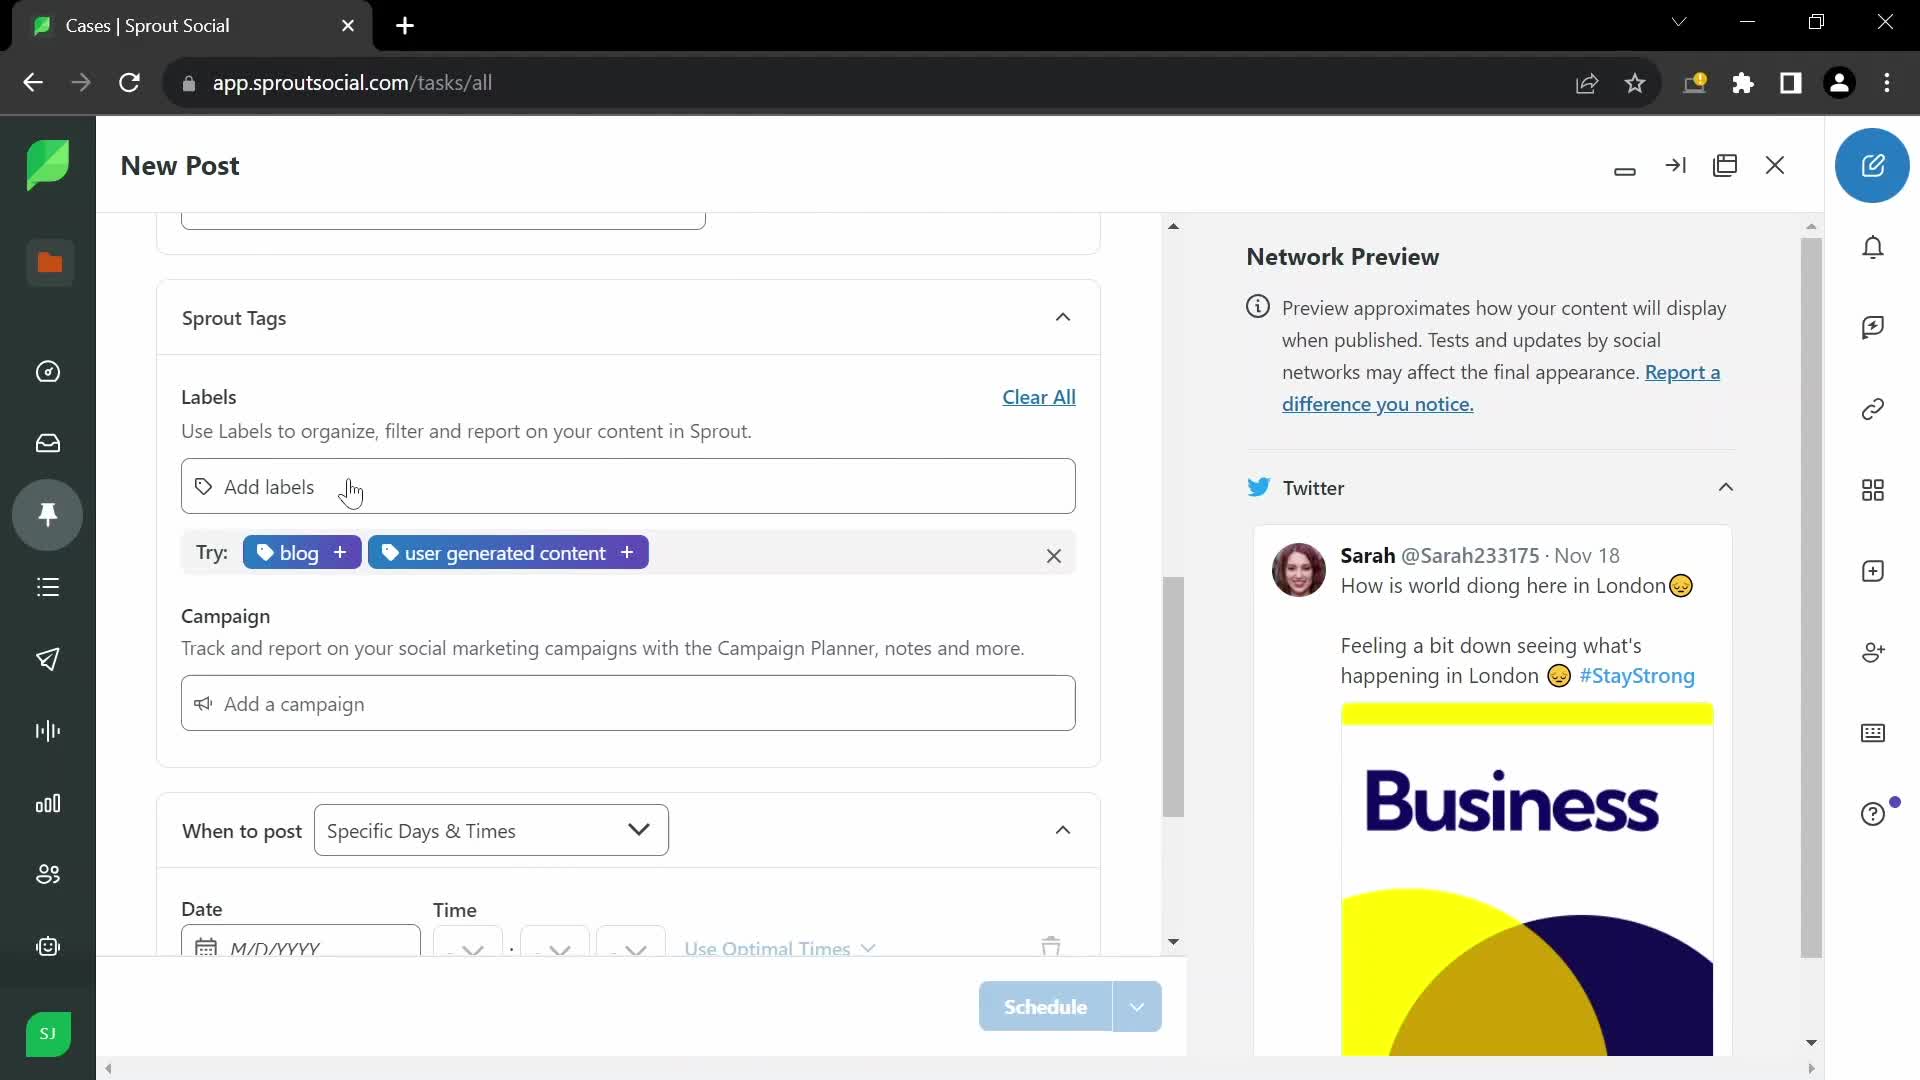The height and width of the screenshot is (1080, 1920).
Task: Click the tasks/pin icon in sidebar
Action: [49, 514]
